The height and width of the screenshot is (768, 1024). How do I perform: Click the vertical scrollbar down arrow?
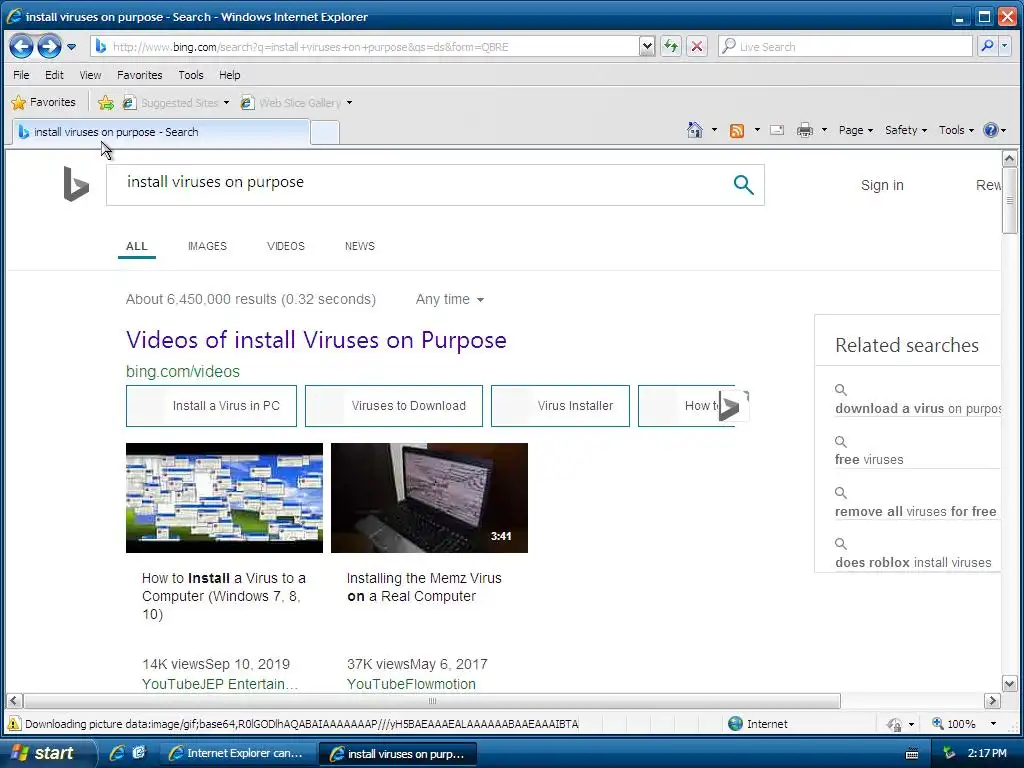coord(1009,684)
